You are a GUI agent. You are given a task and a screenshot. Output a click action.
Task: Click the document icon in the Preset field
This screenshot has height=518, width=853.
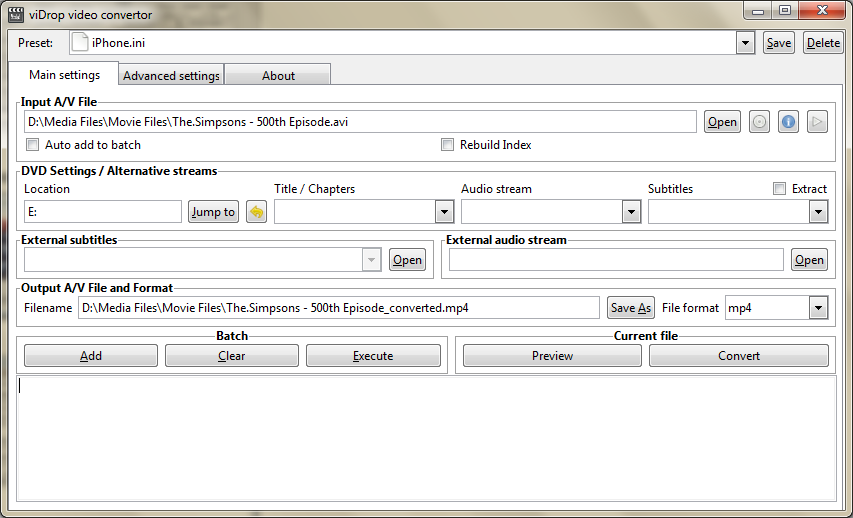click(80, 43)
